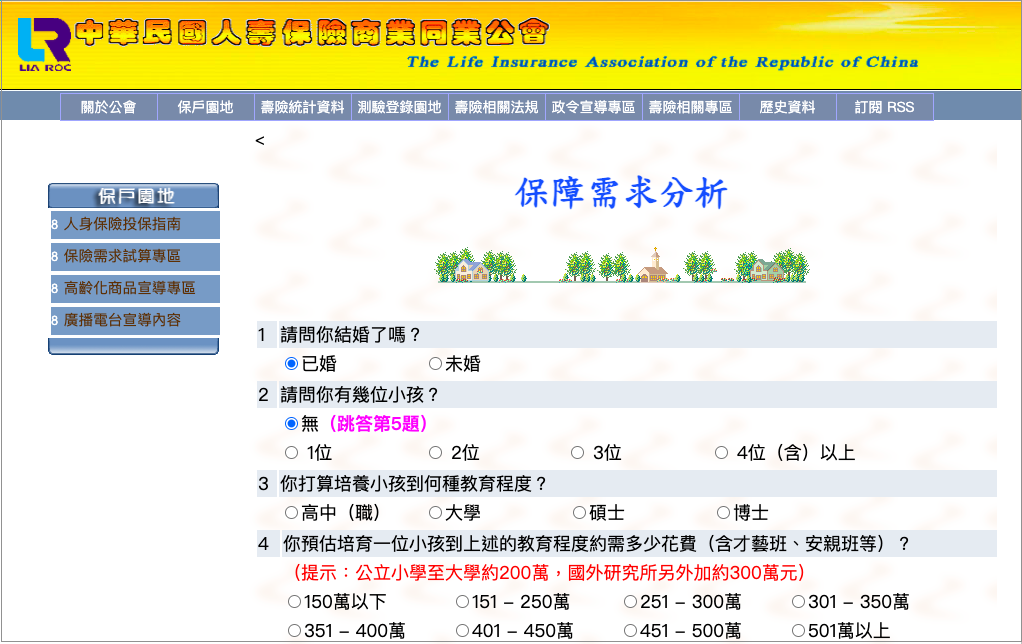
Task: Open 壽險相關法規 menu
Action: [496, 107]
